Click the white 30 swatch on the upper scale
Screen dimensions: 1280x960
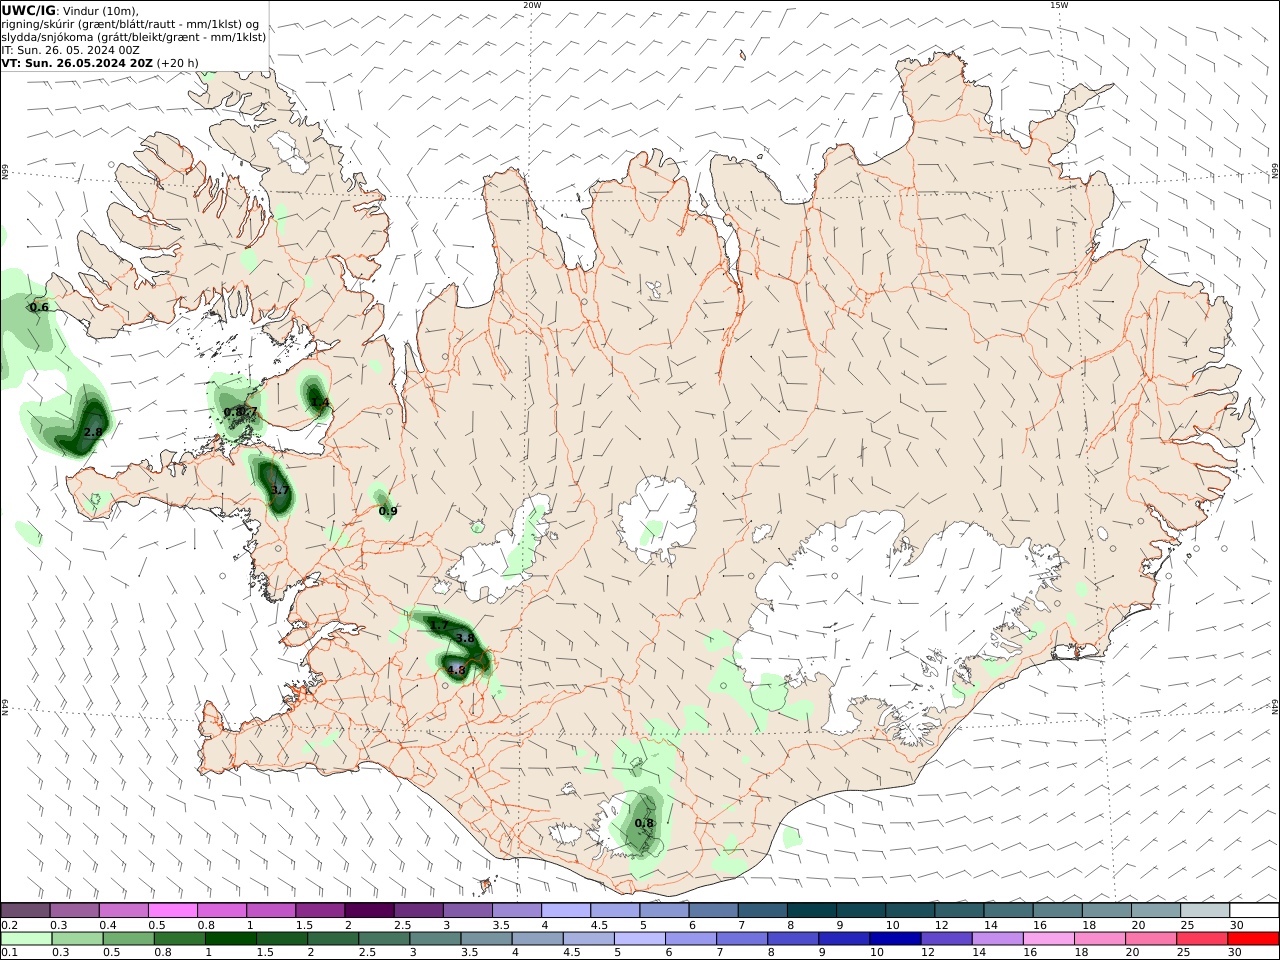(1254, 910)
